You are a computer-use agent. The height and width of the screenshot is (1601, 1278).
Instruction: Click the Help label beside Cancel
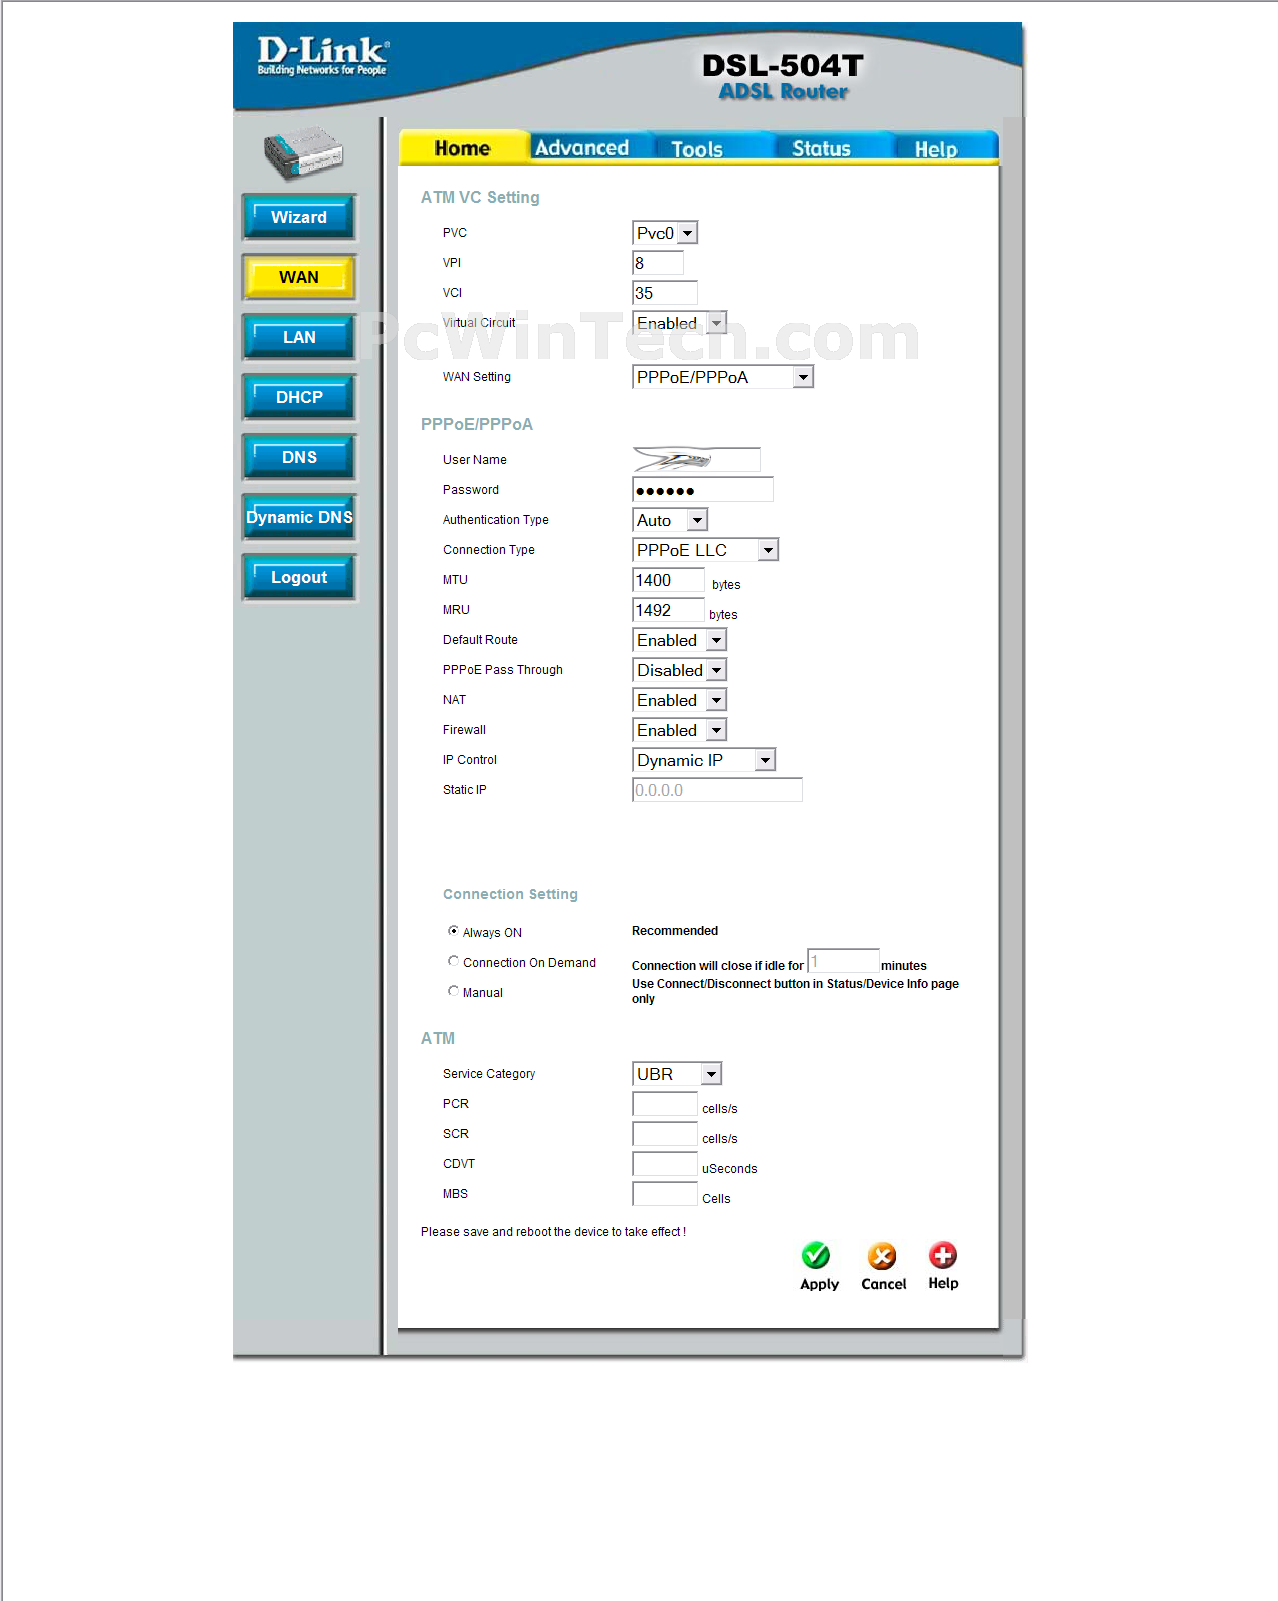943,1283
